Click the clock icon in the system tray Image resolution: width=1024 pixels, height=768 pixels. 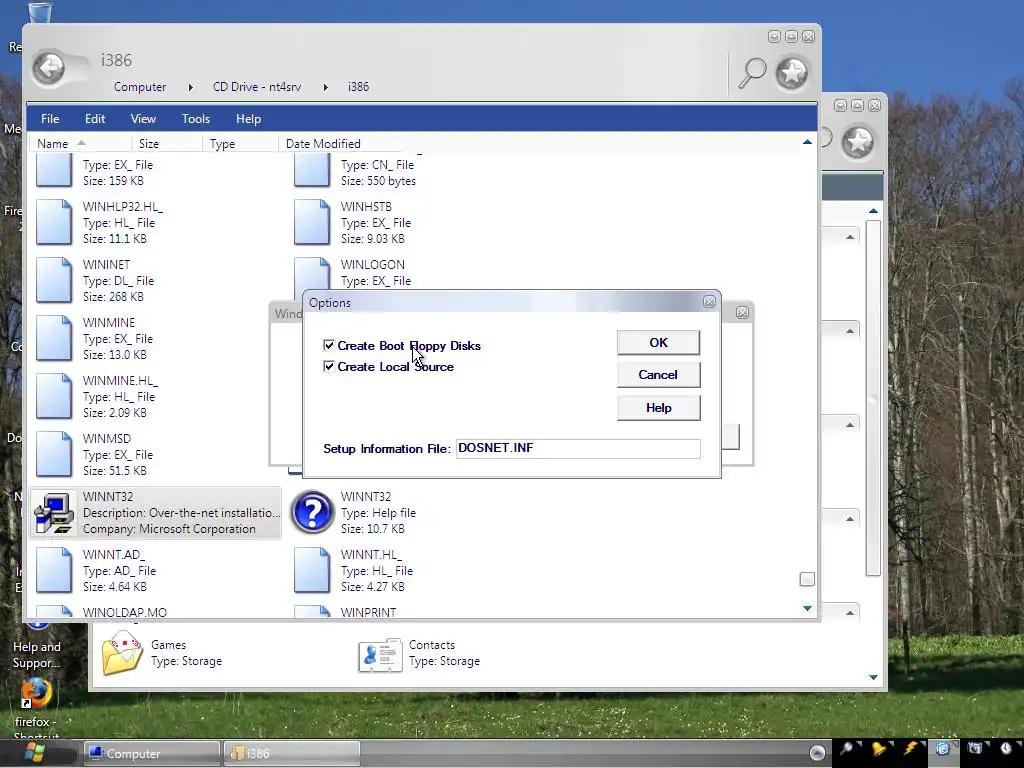1006,748
